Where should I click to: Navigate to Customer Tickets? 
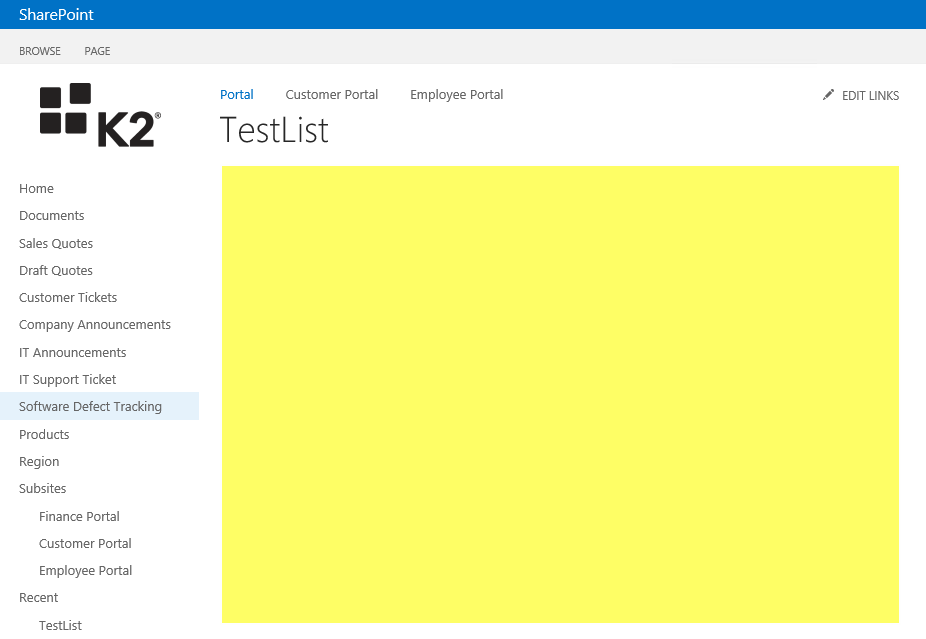(68, 298)
